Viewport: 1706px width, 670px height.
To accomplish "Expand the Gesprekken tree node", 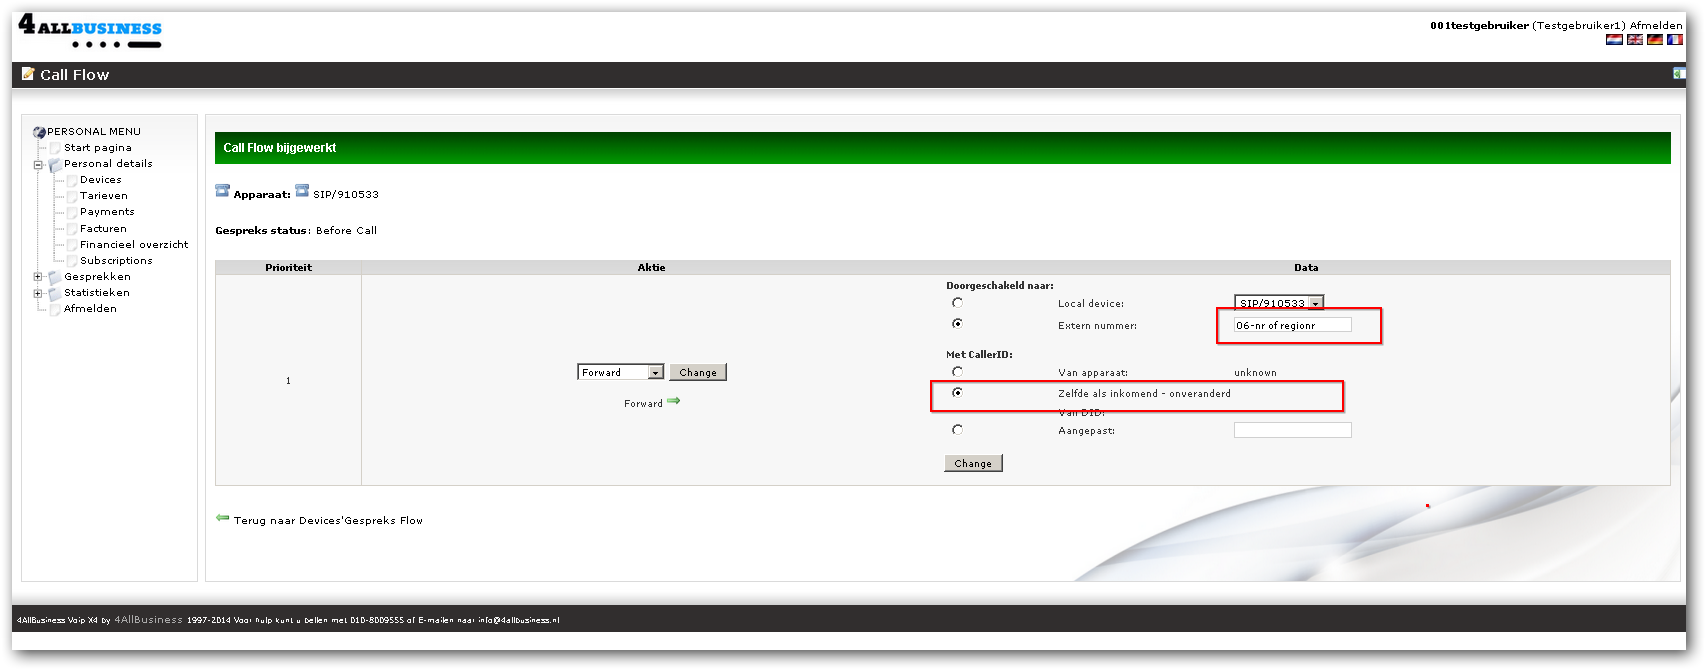I will [38, 277].
